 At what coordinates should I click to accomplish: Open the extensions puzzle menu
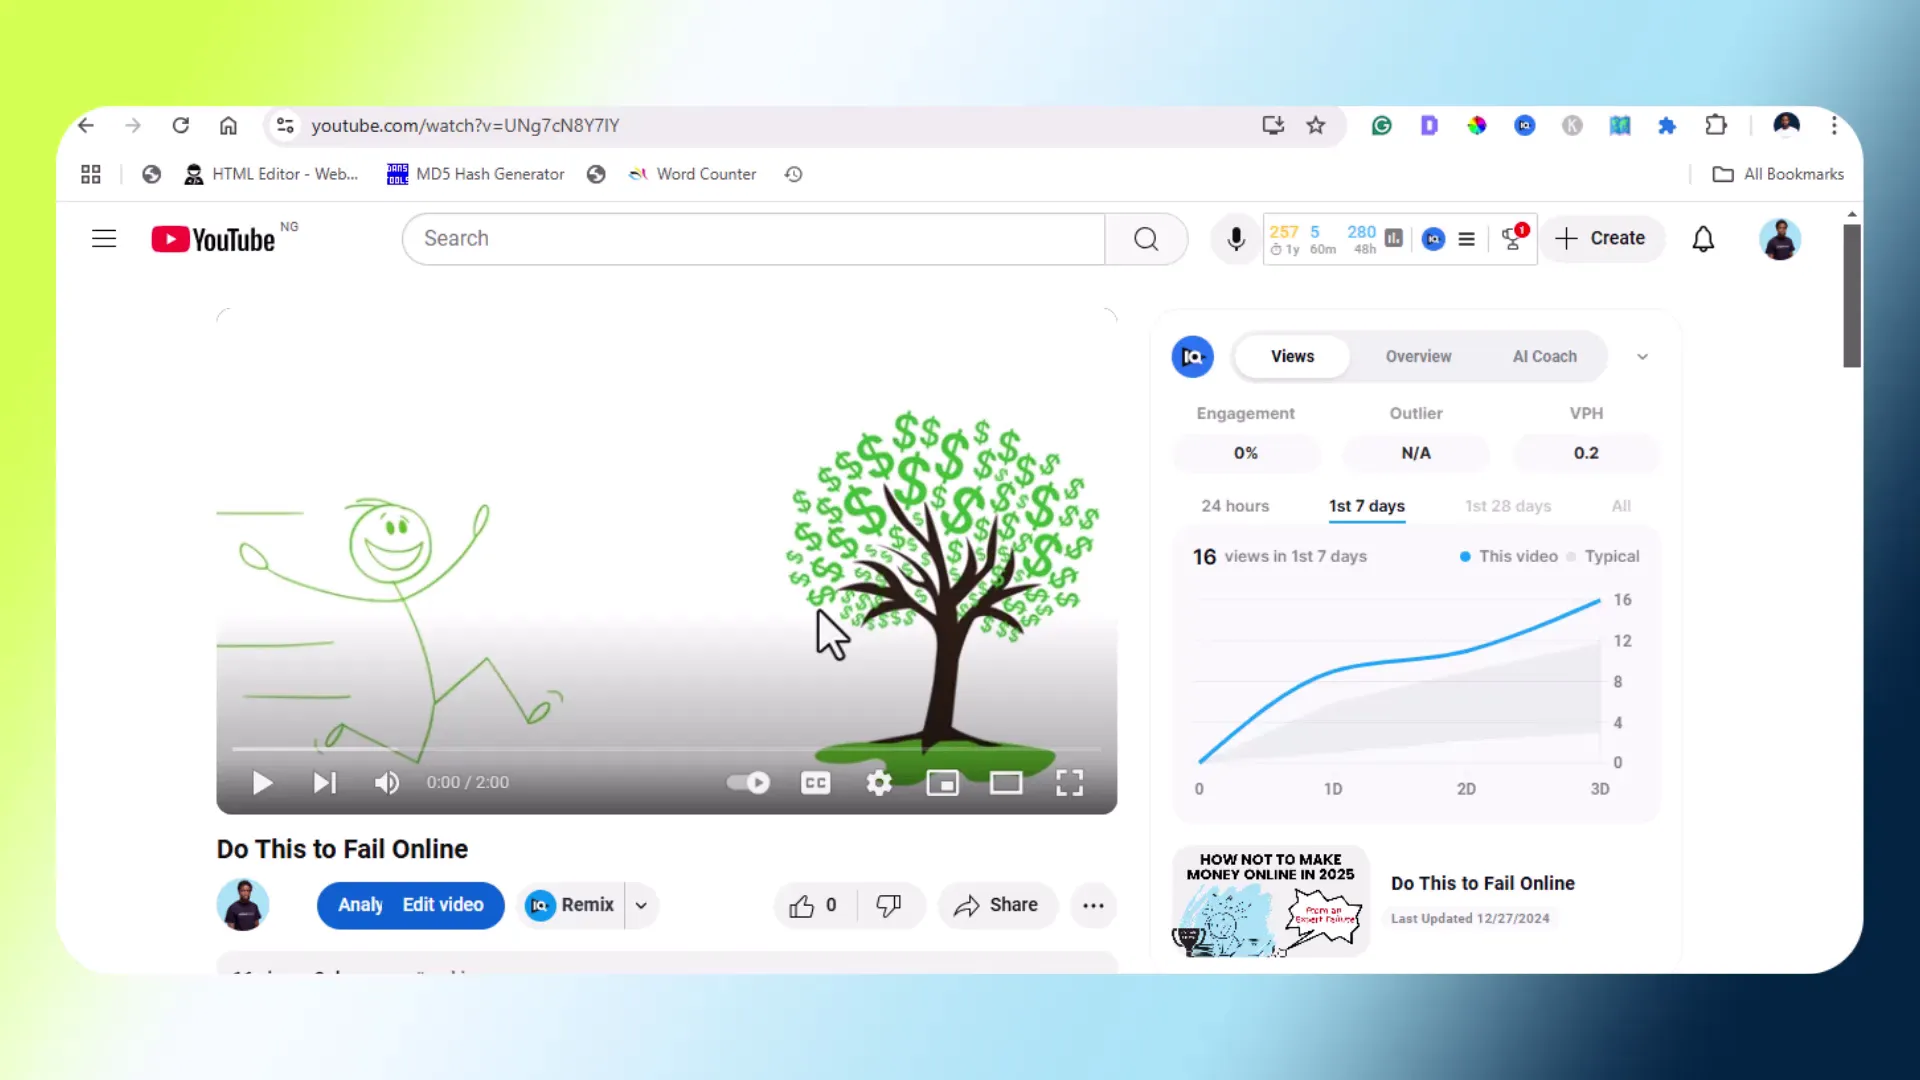[x=1716, y=126]
